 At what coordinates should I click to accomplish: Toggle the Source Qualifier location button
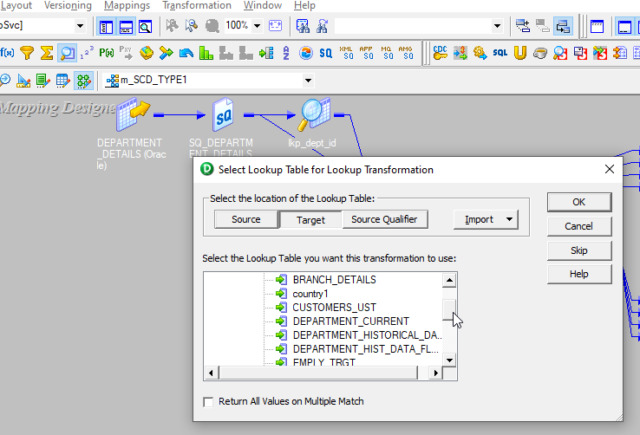pyautogui.click(x=385, y=219)
